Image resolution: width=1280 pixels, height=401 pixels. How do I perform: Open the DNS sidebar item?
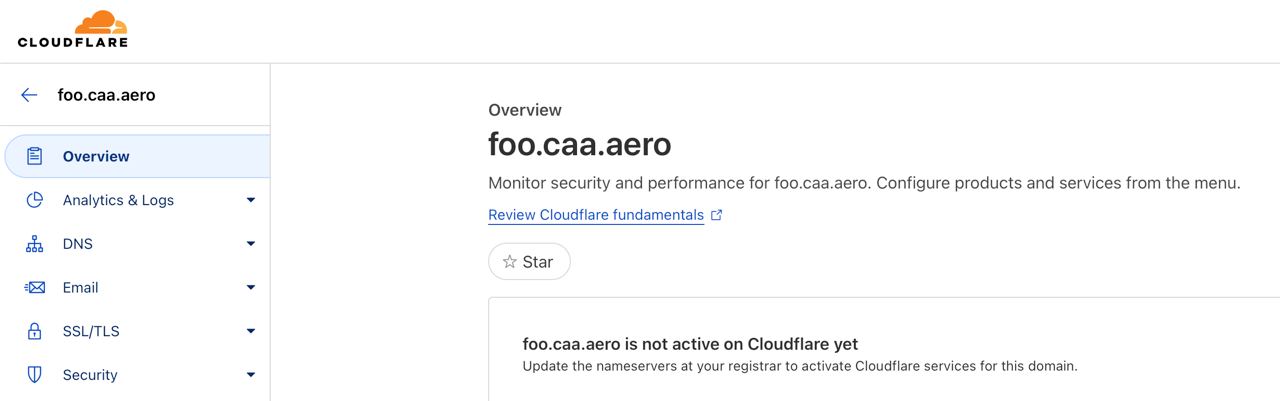[x=78, y=244]
